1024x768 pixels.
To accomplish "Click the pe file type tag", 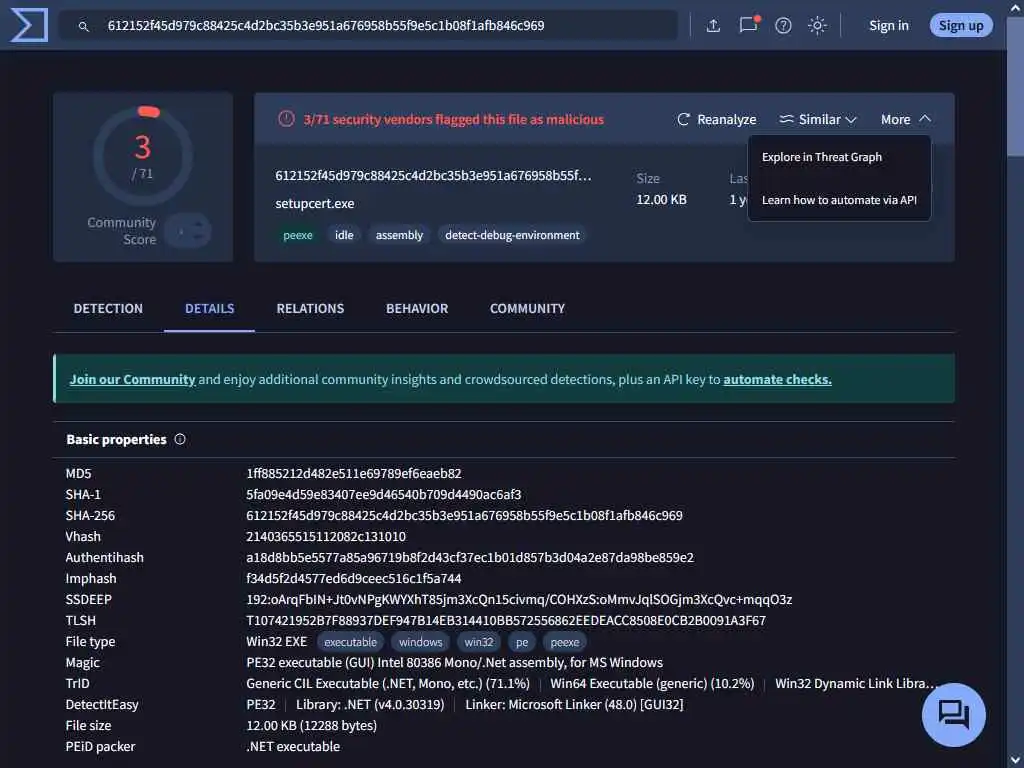I will point(522,642).
